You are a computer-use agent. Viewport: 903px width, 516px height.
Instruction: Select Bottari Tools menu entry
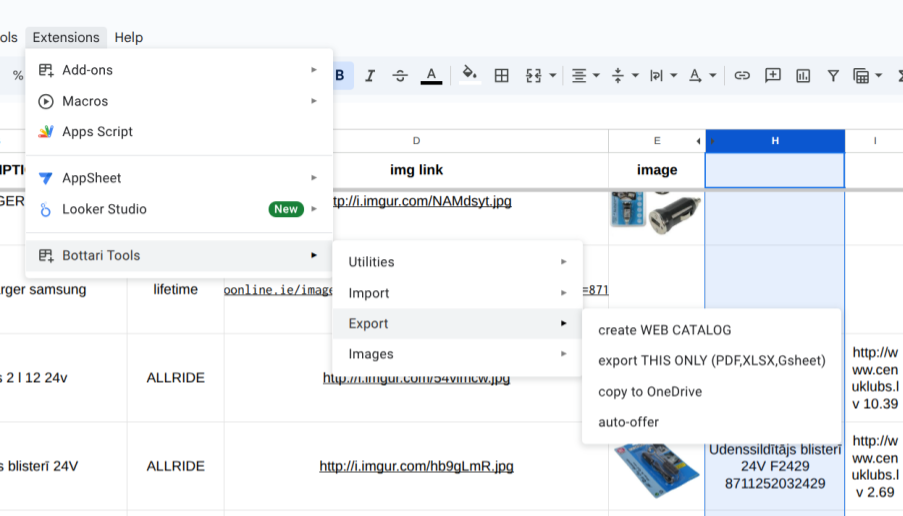[x=179, y=255]
